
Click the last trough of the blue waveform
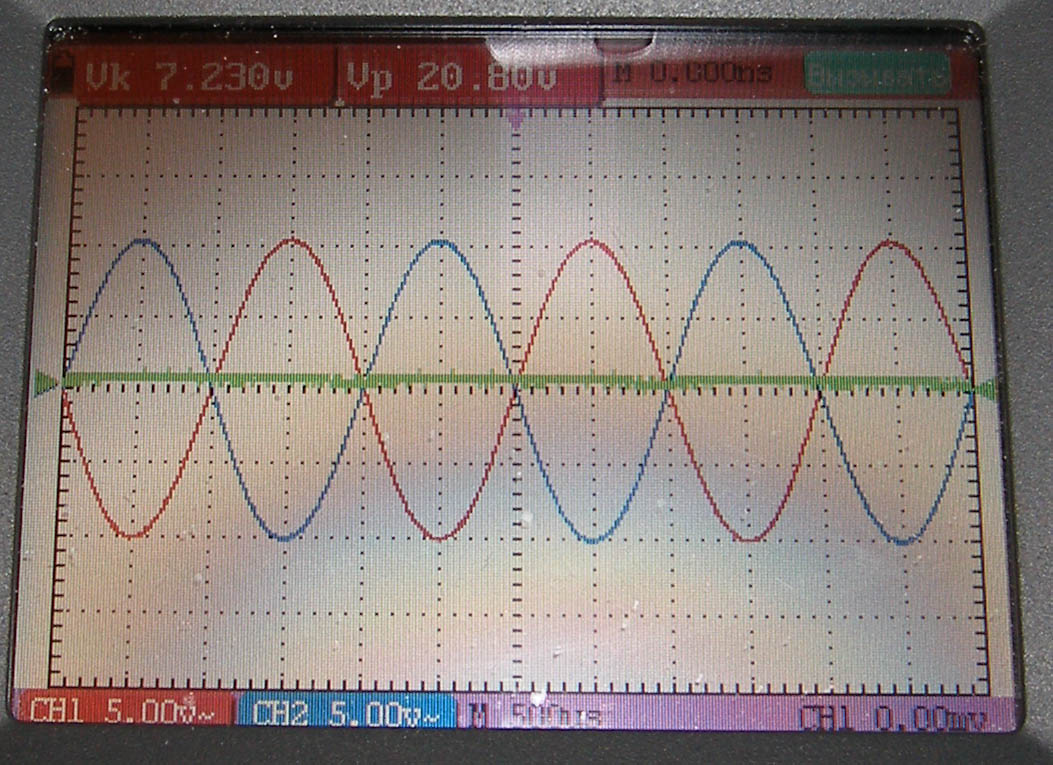point(904,543)
